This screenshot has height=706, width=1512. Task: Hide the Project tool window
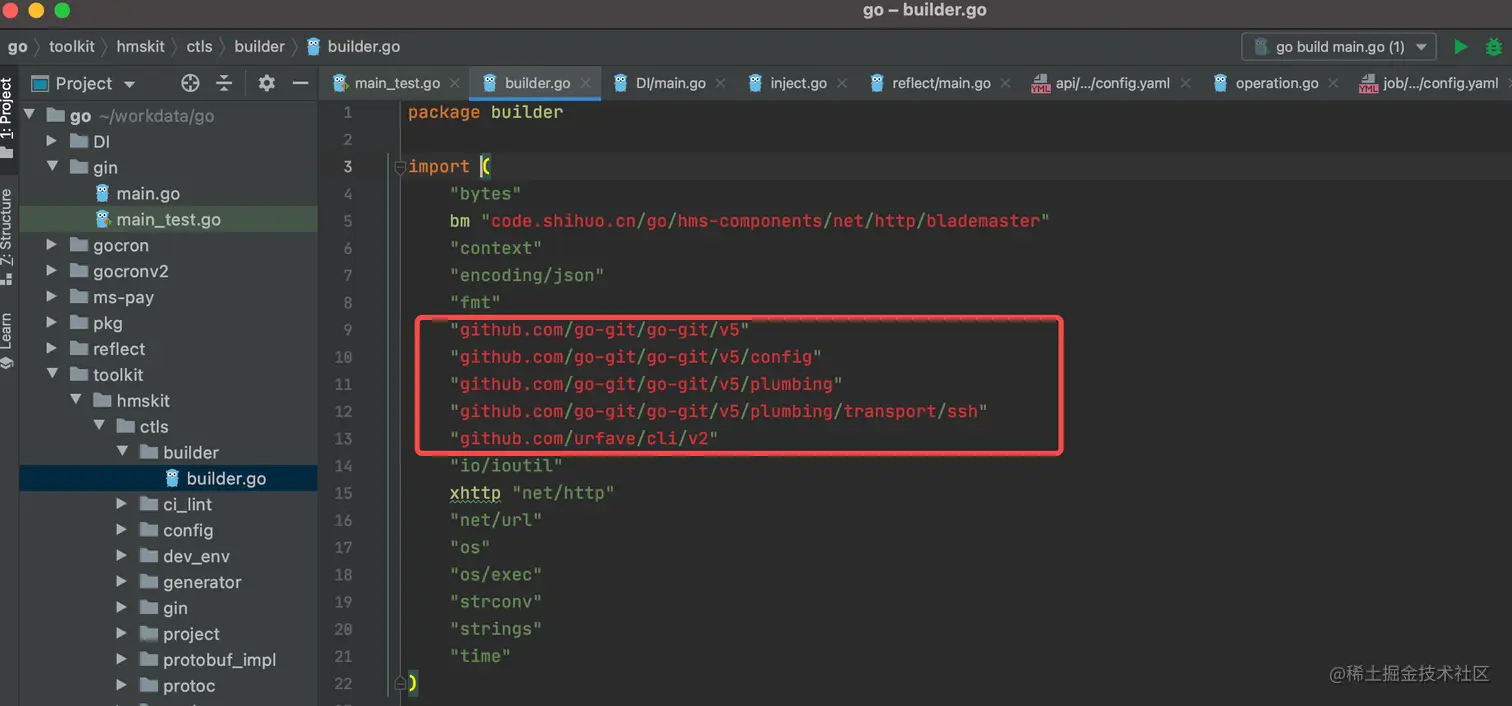[x=299, y=83]
